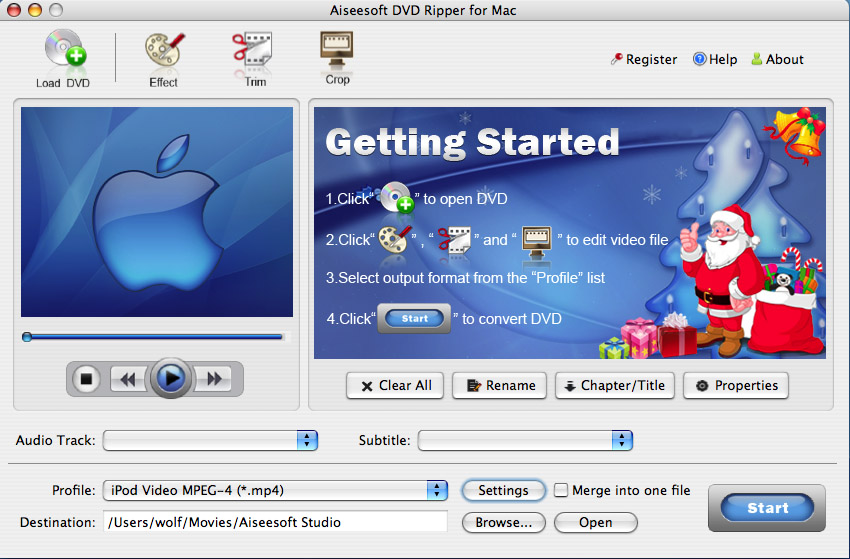850x559 pixels.
Task: Click the Rename button
Action: (x=500, y=385)
